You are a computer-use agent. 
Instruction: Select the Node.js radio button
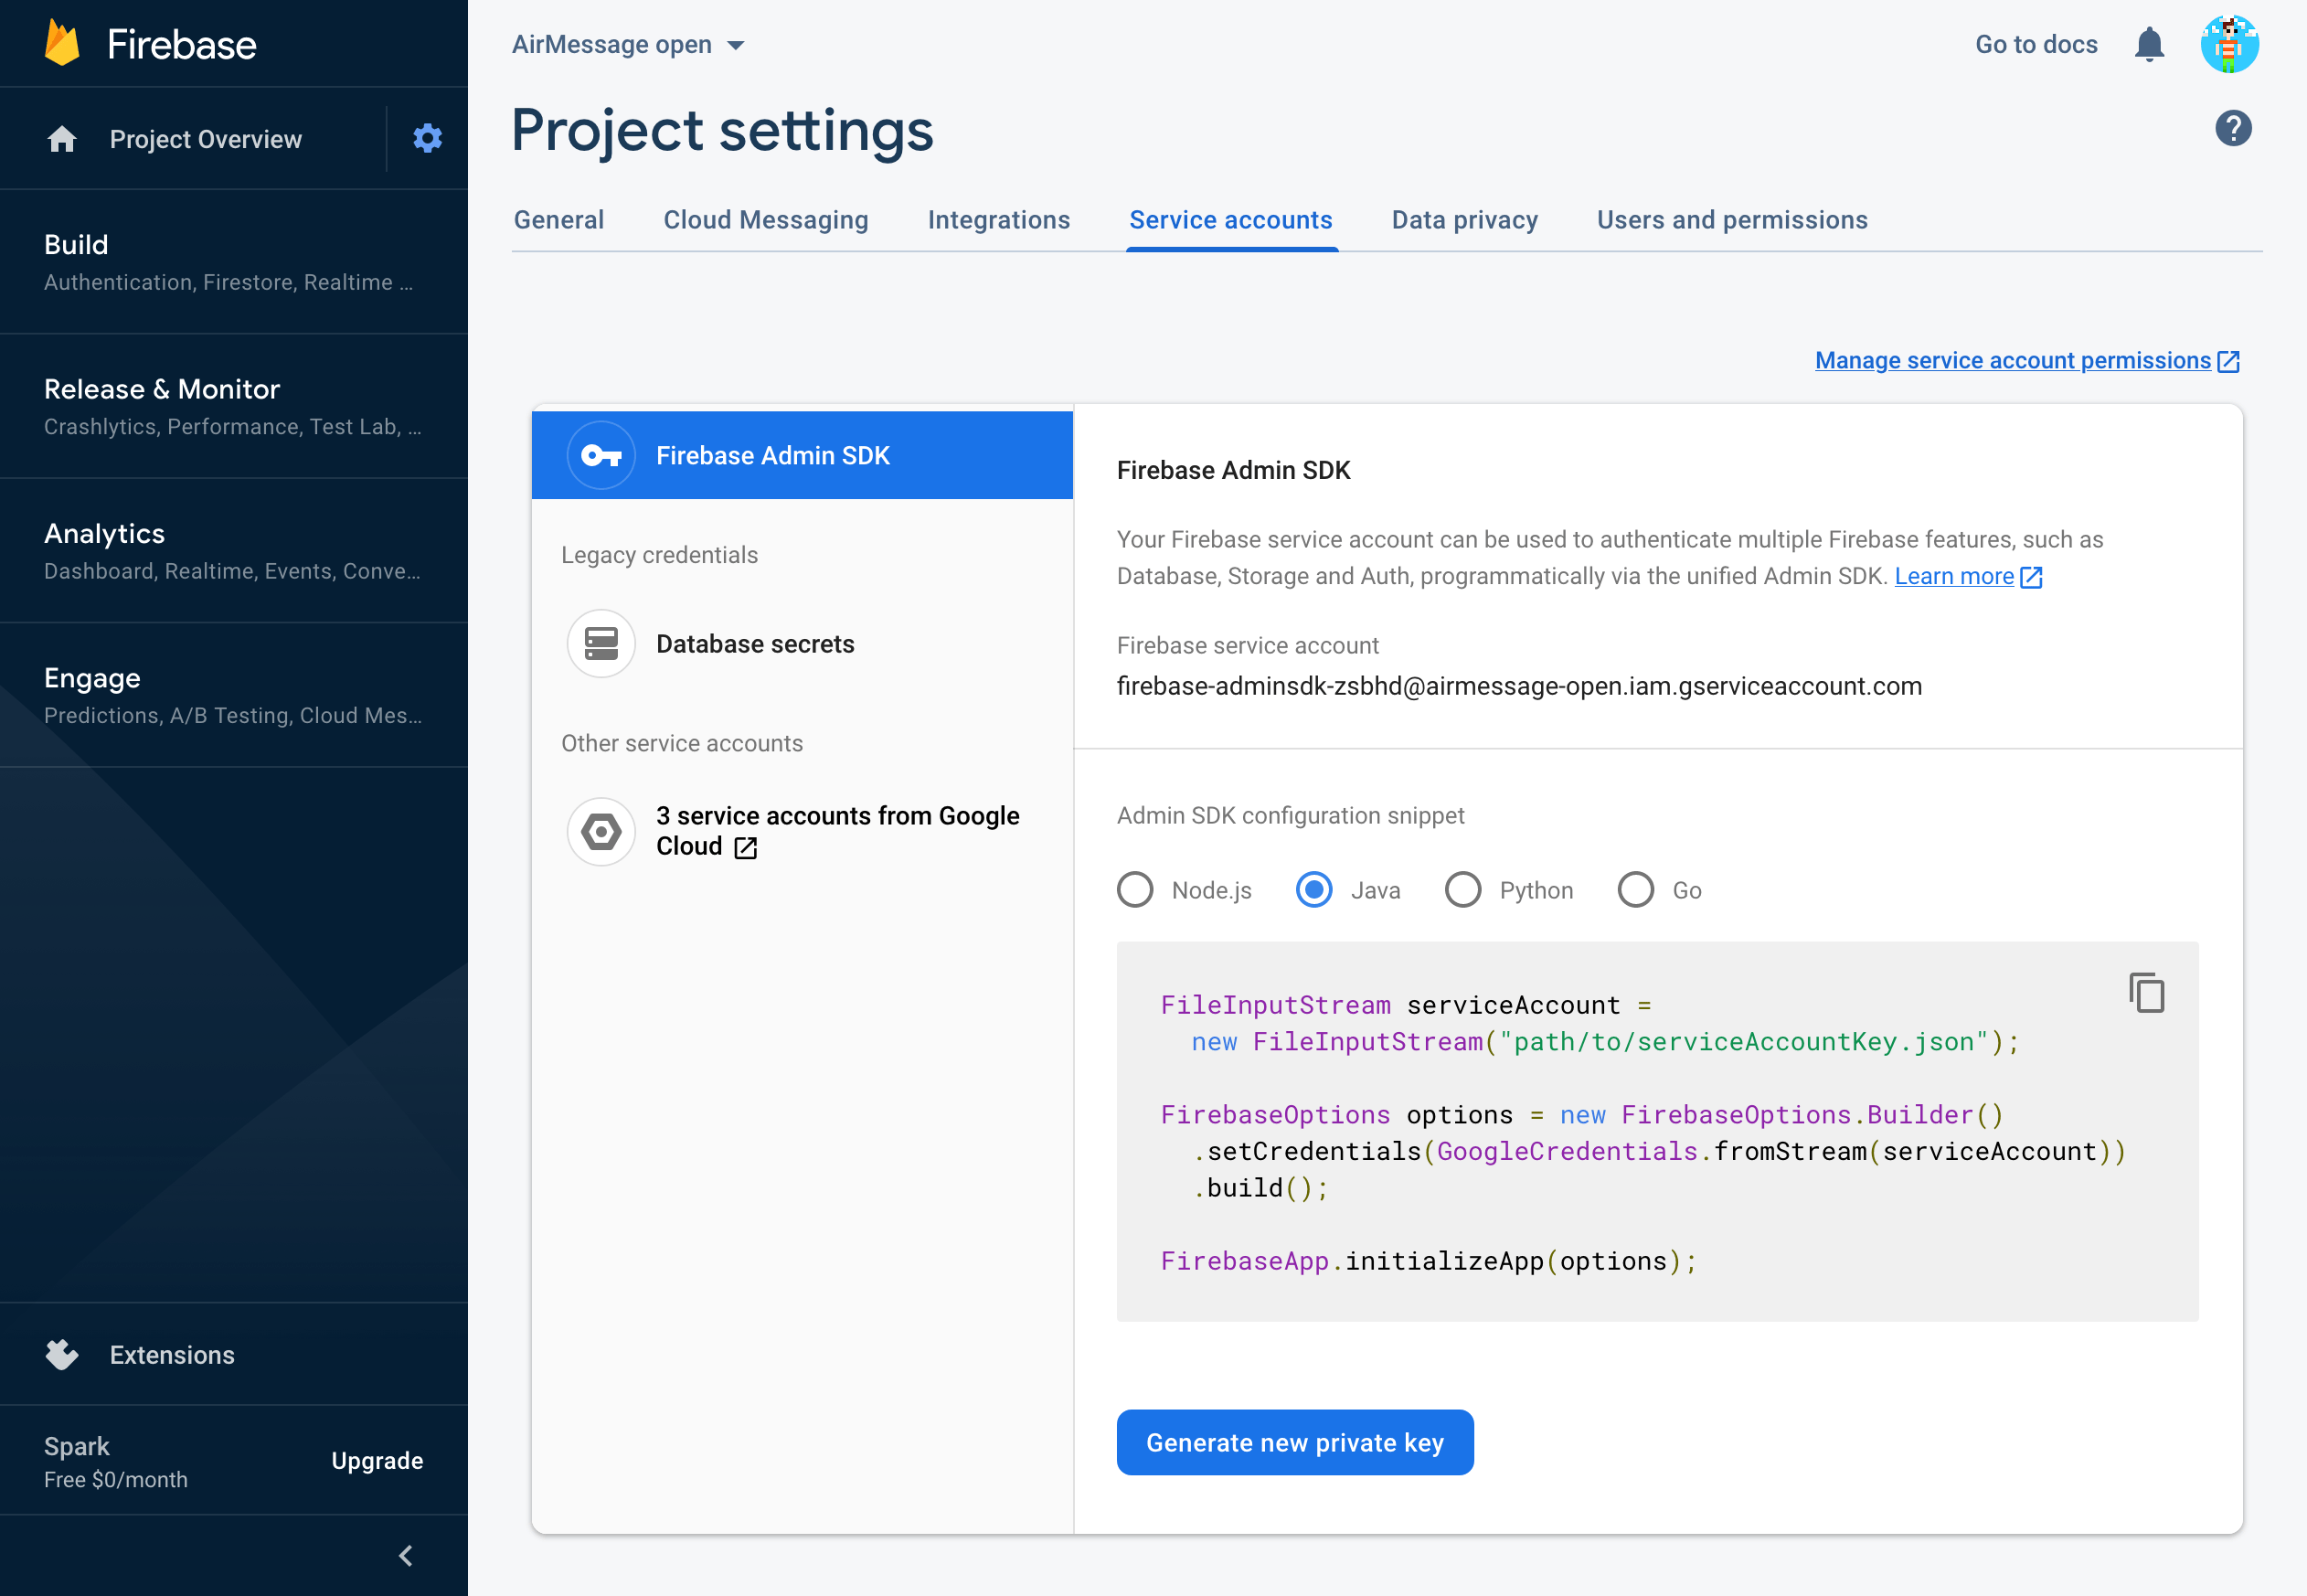click(1135, 889)
